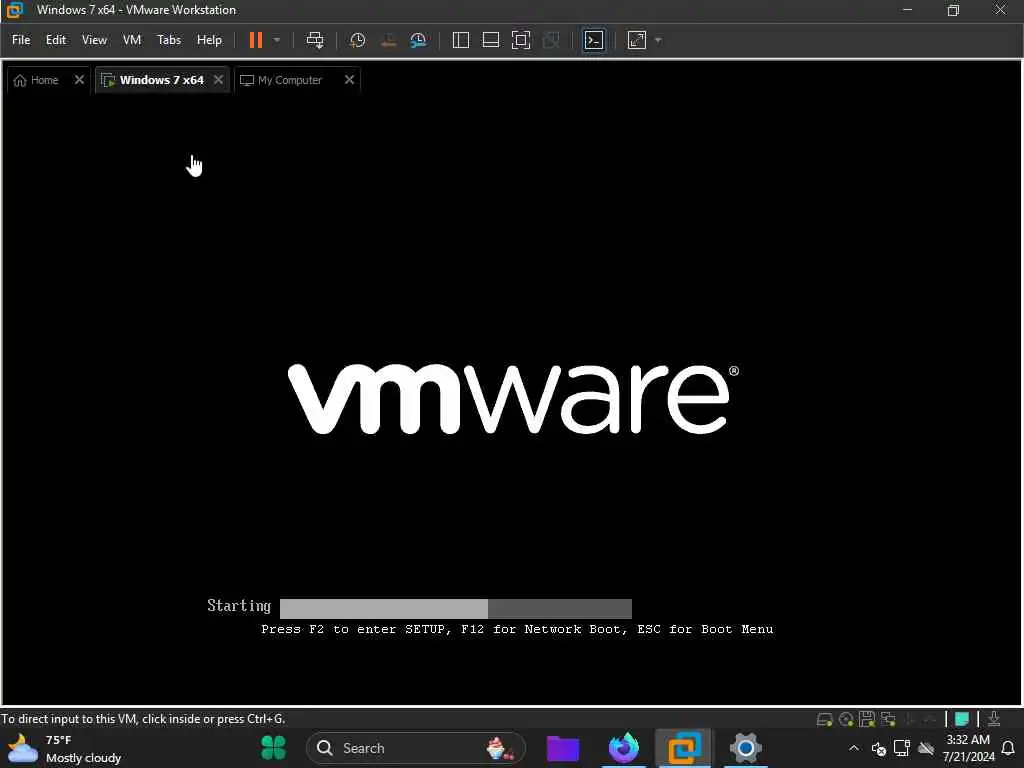Open the green clover app in taskbar
The width and height of the screenshot is (1024, 768).
274,748
